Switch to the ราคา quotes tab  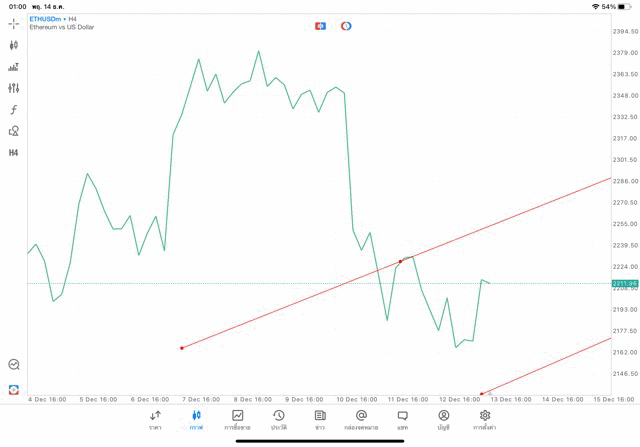pyautogui.click(x=155, y=419)
